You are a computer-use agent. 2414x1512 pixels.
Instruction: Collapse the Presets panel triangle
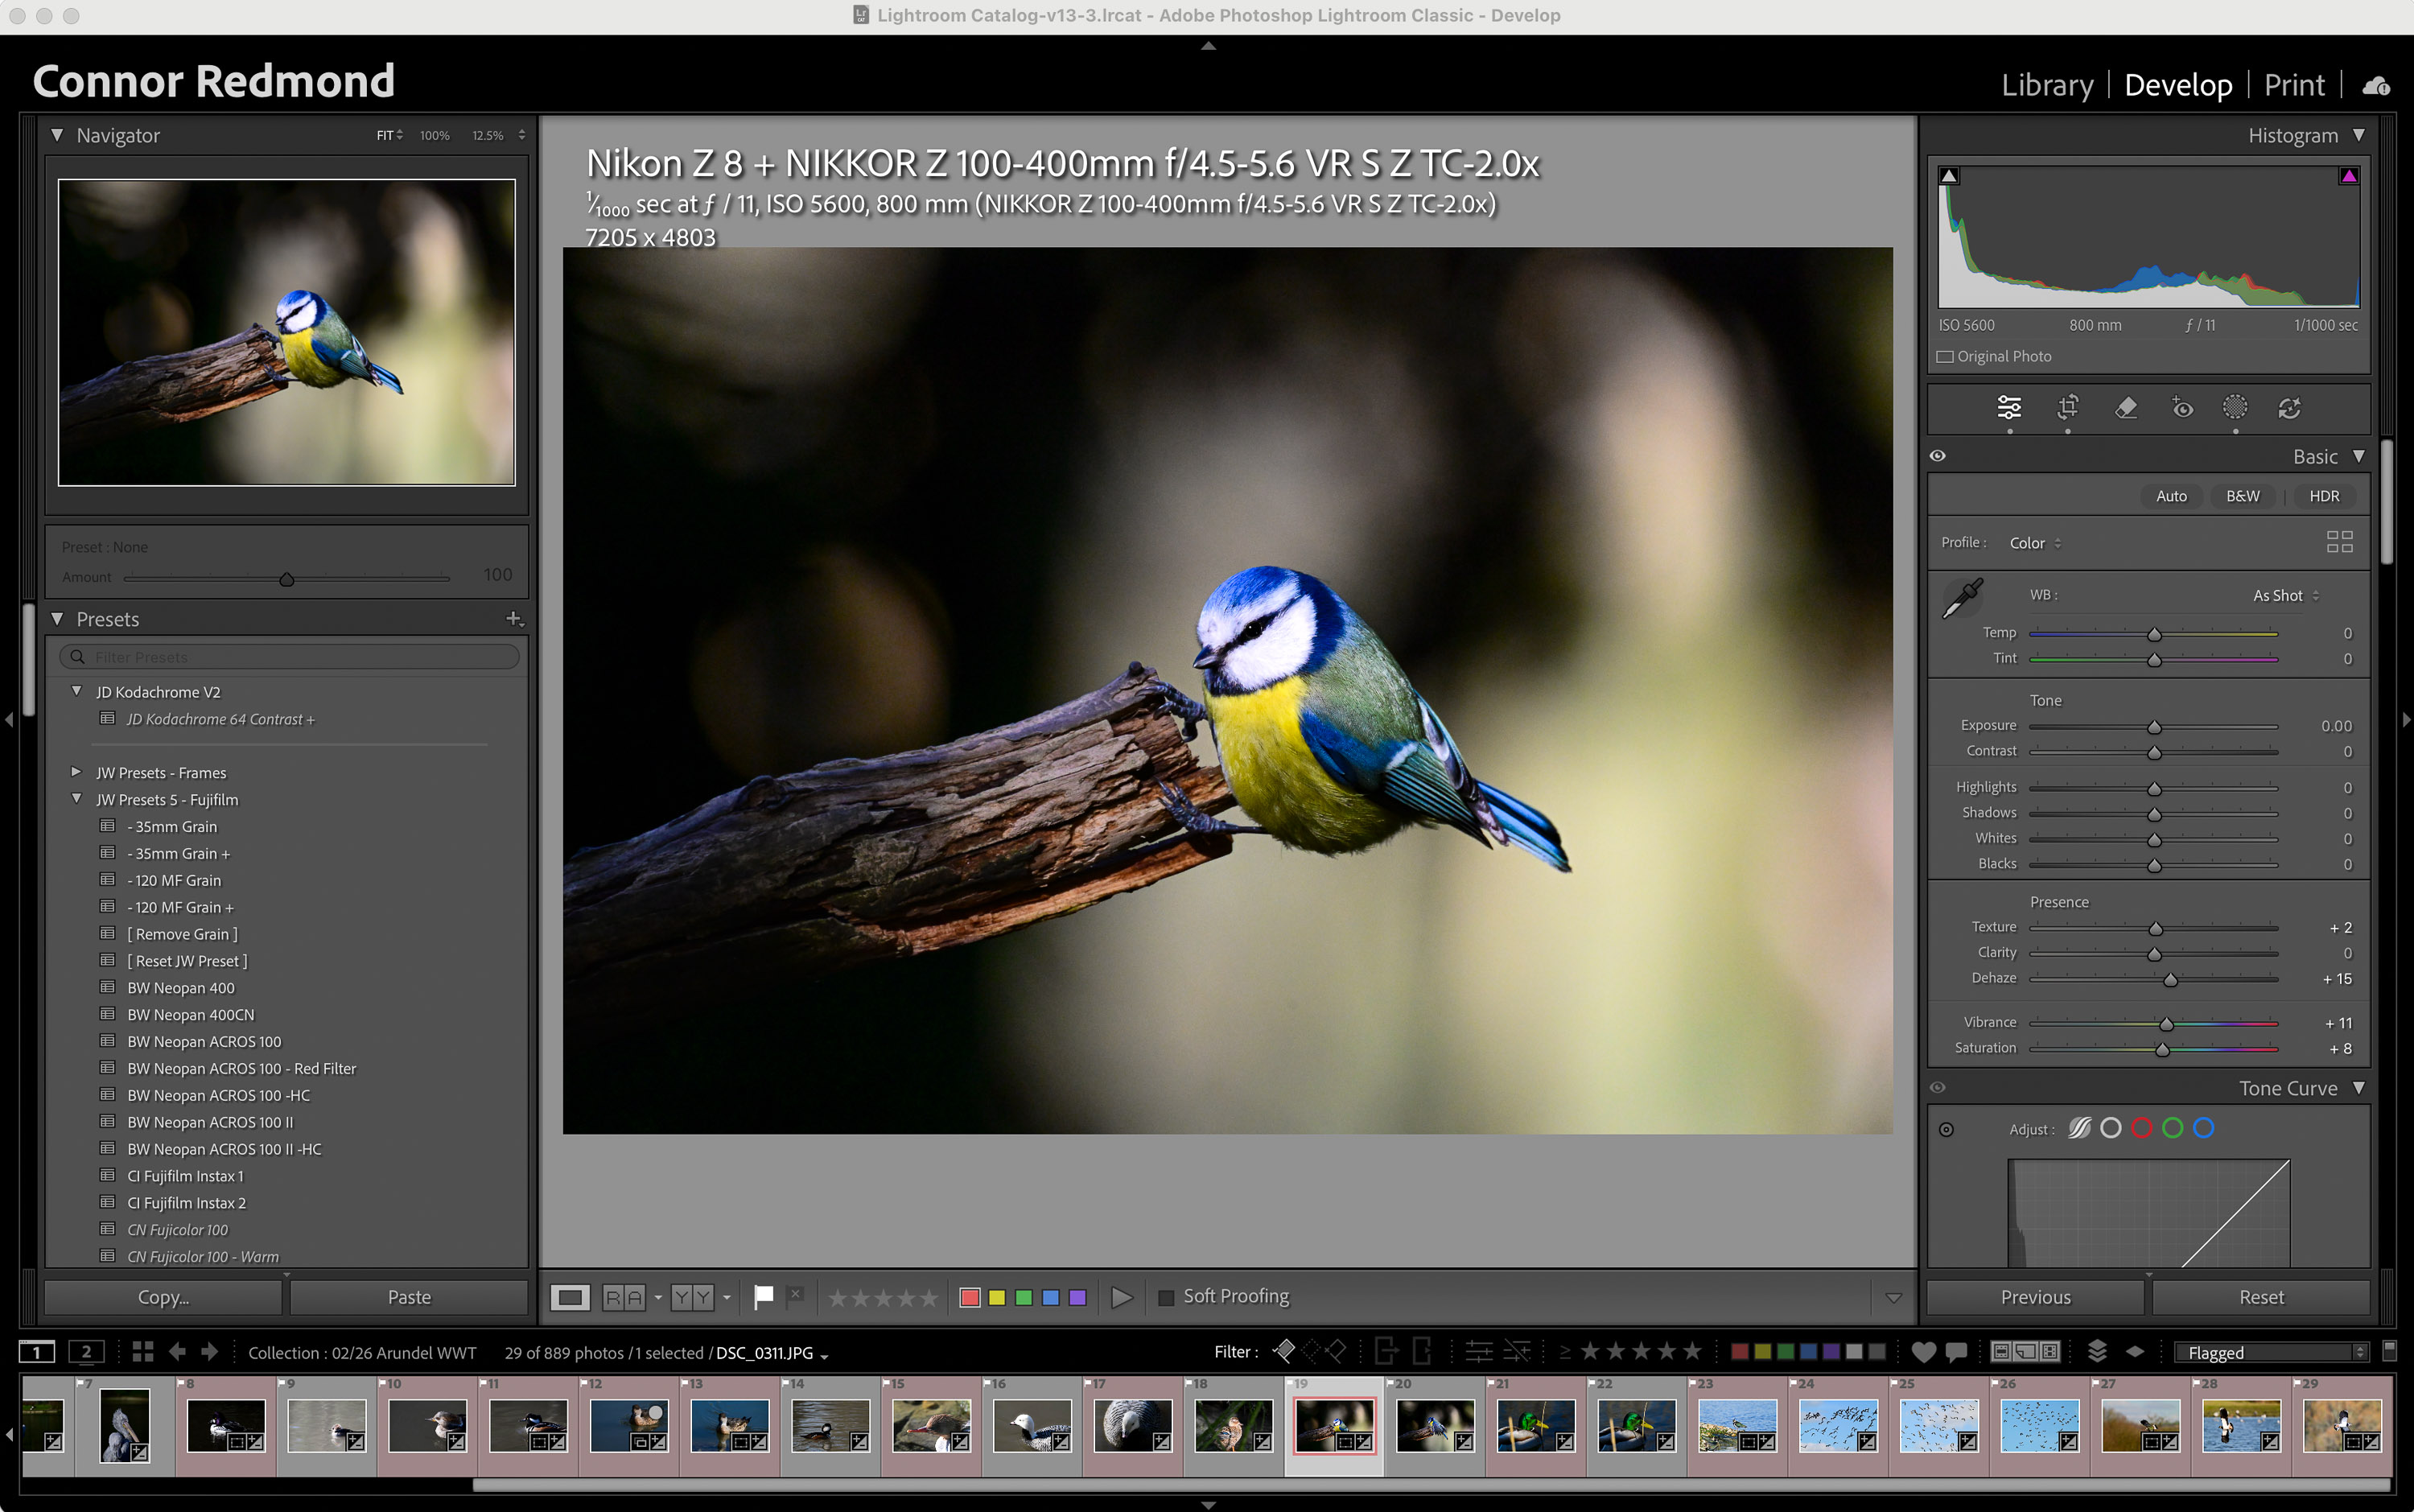(x=57, y=619)
